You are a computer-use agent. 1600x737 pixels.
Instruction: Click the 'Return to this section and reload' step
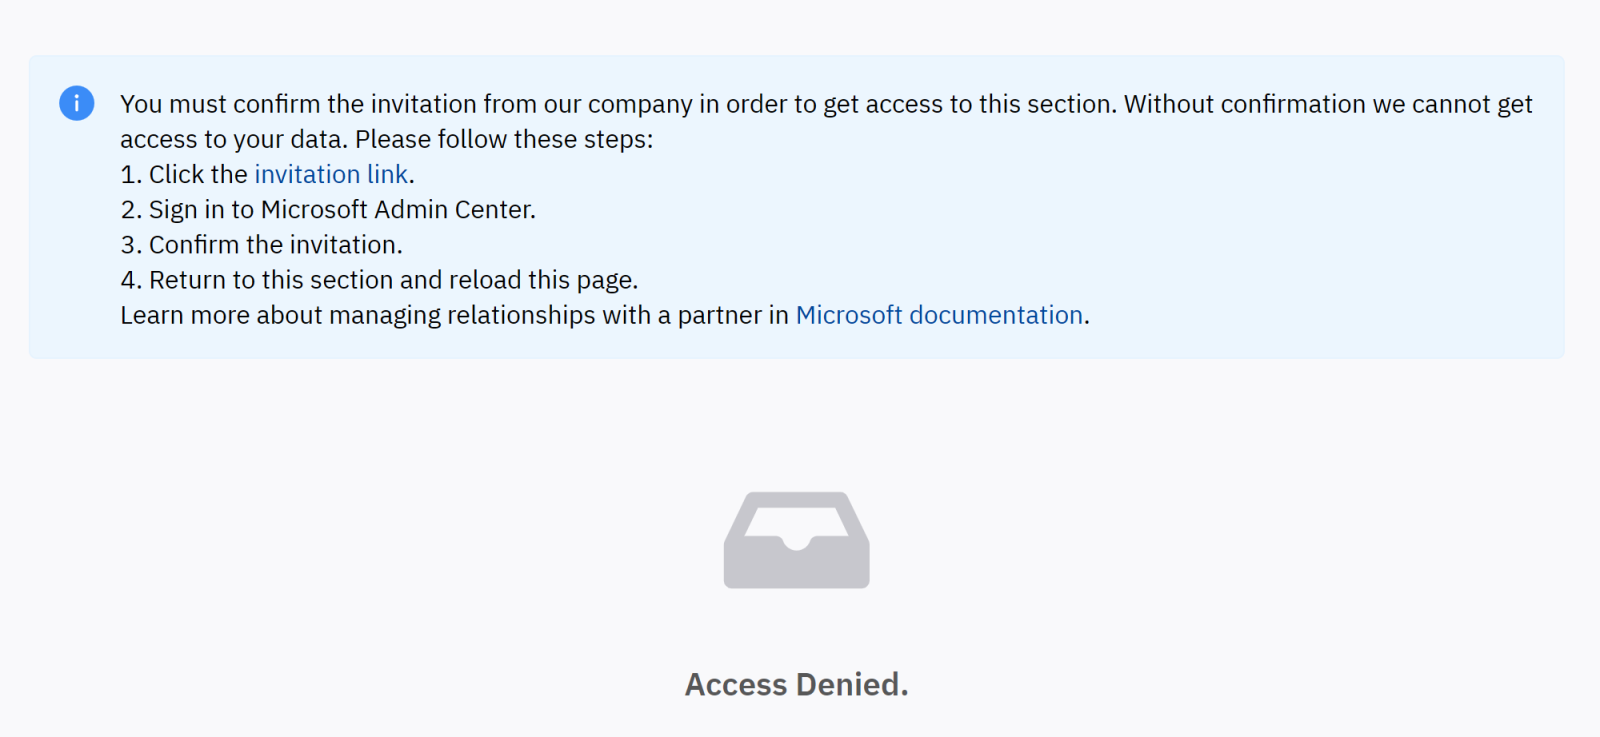(392, 280)
